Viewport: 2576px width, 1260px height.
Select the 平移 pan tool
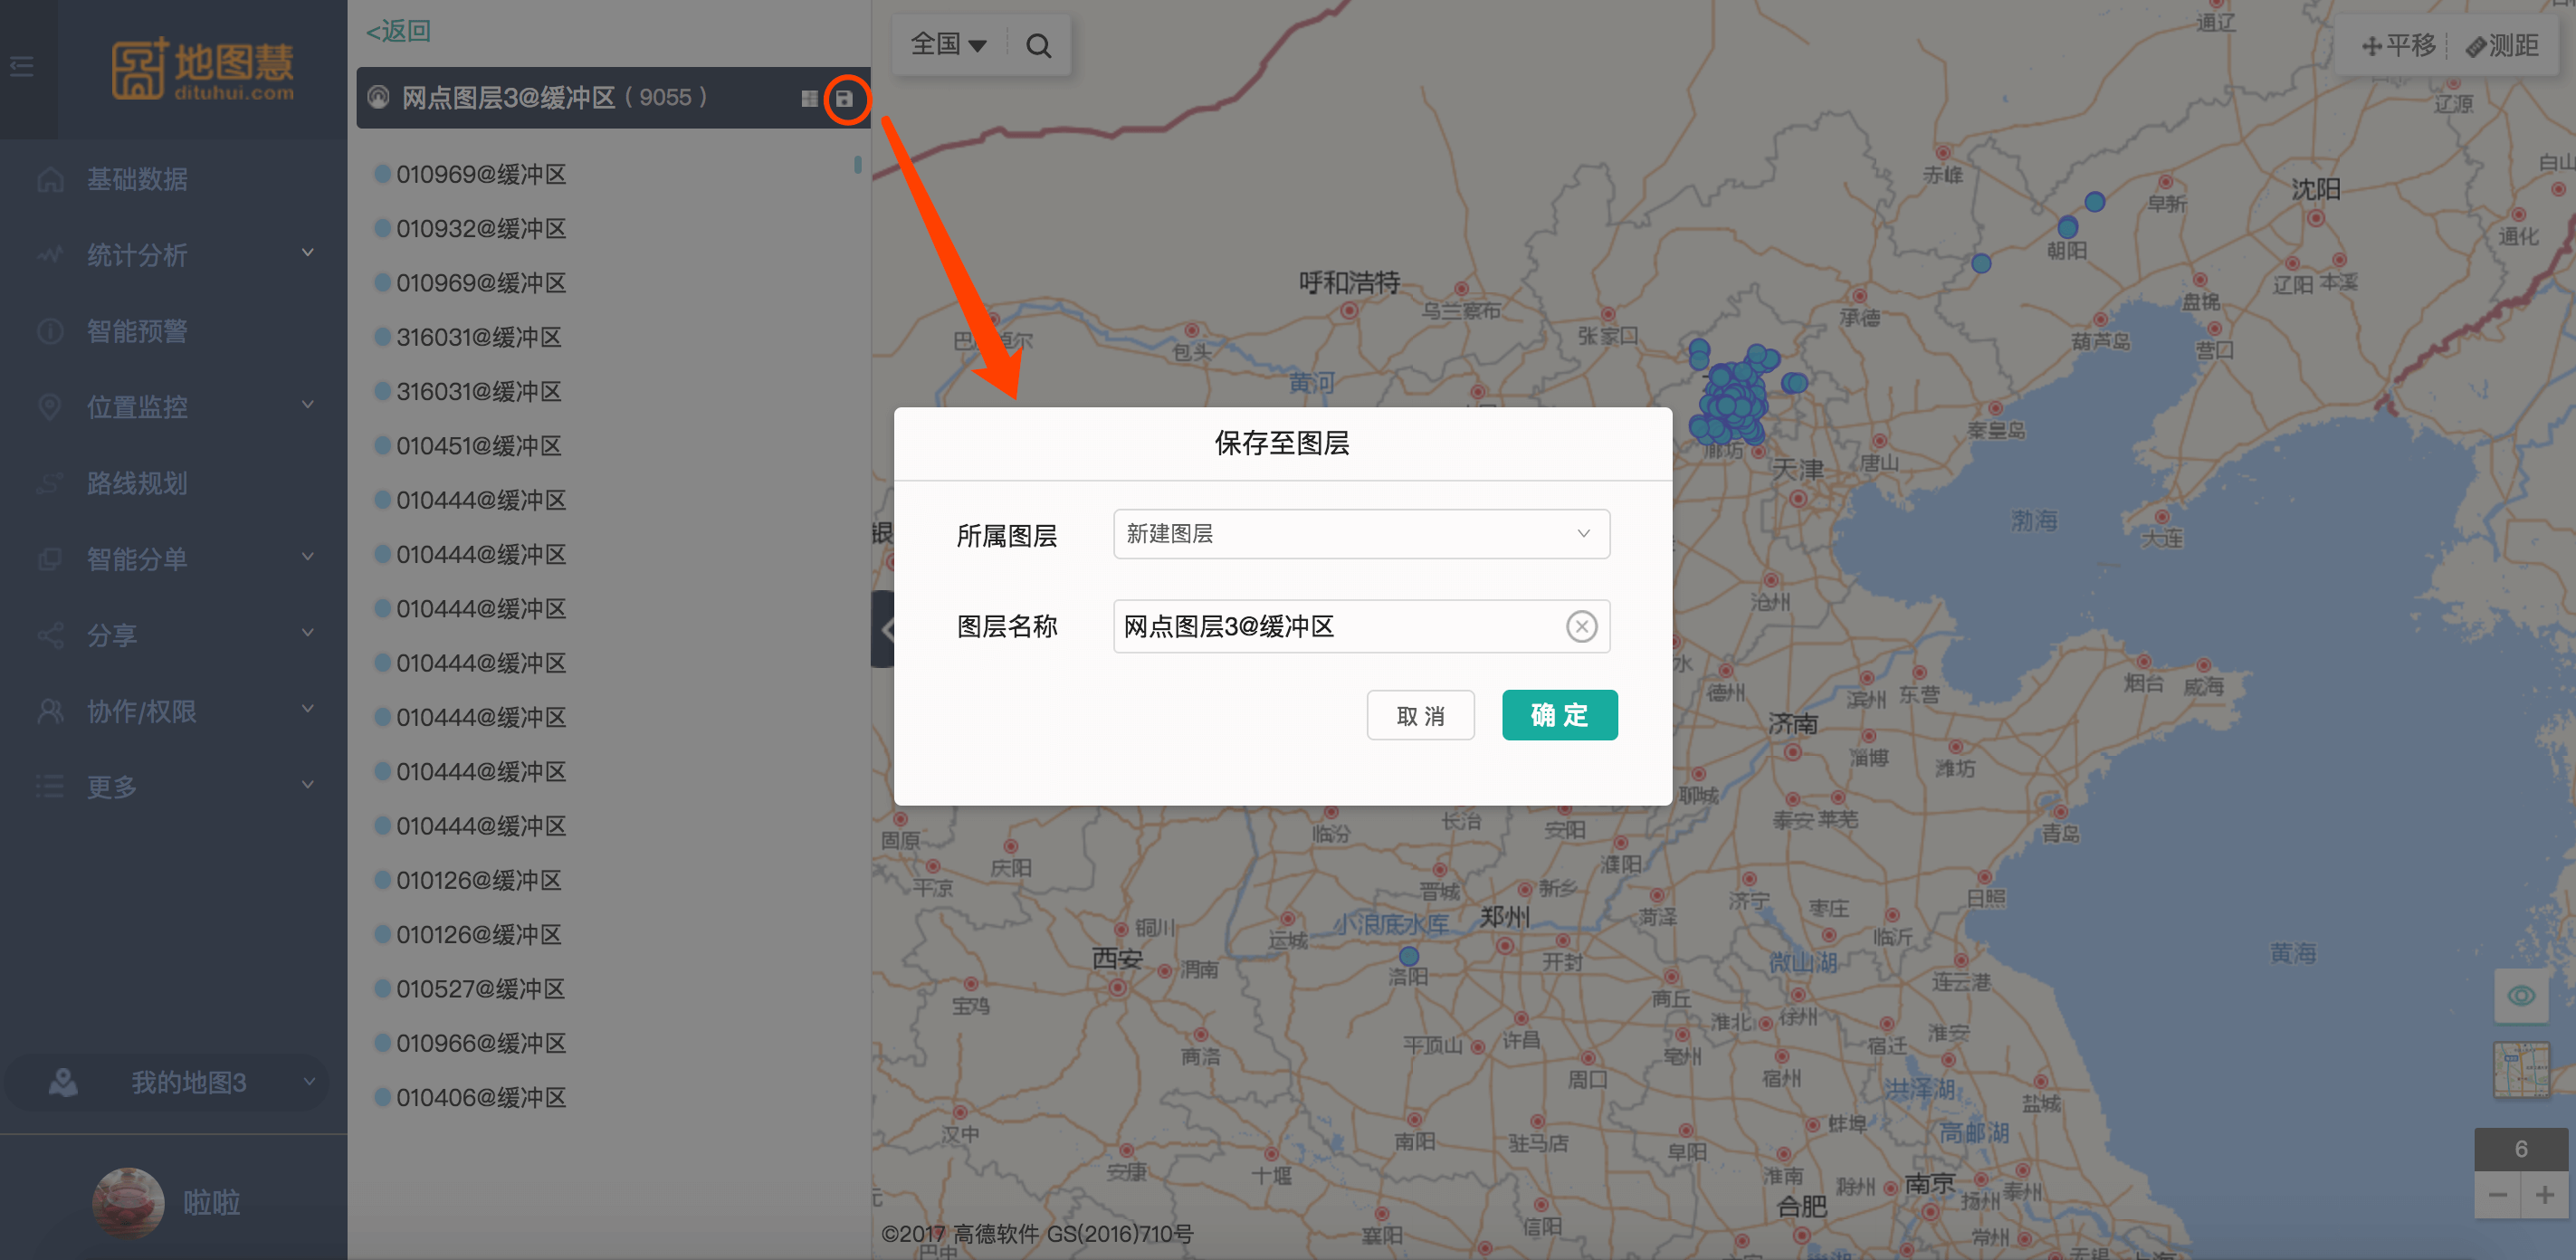tap(2399, 46)
